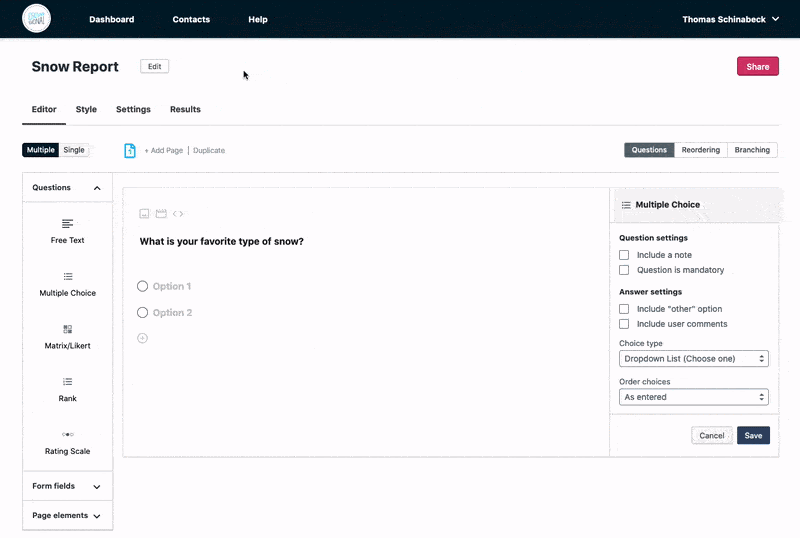Pick the Rating Scale question icon
800x538 pixels.
click(x=68, y=434)
